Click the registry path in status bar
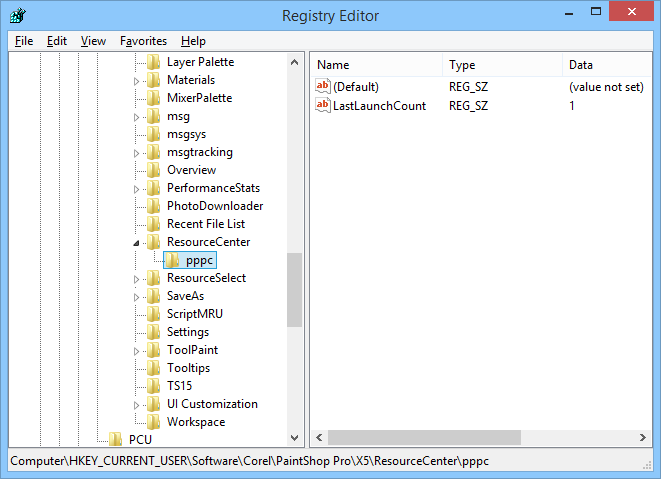Screen dimensions: 661x479 (x=250, y=461)
